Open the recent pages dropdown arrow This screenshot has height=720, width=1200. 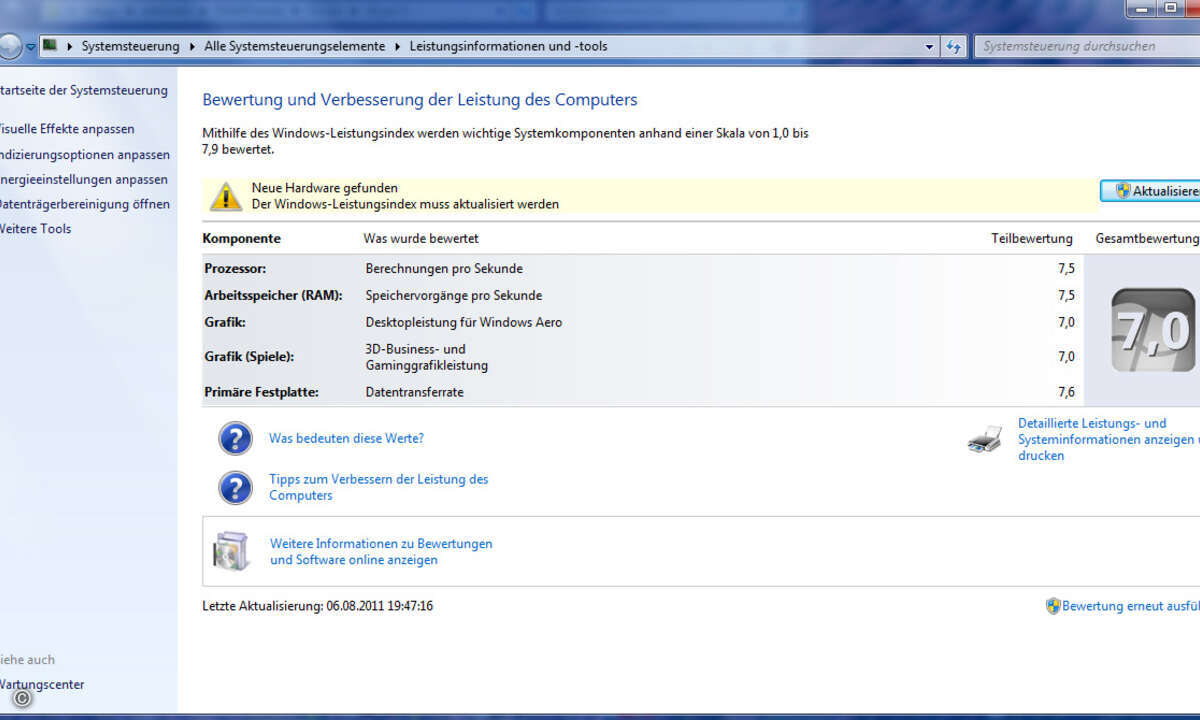click(31, 47)
